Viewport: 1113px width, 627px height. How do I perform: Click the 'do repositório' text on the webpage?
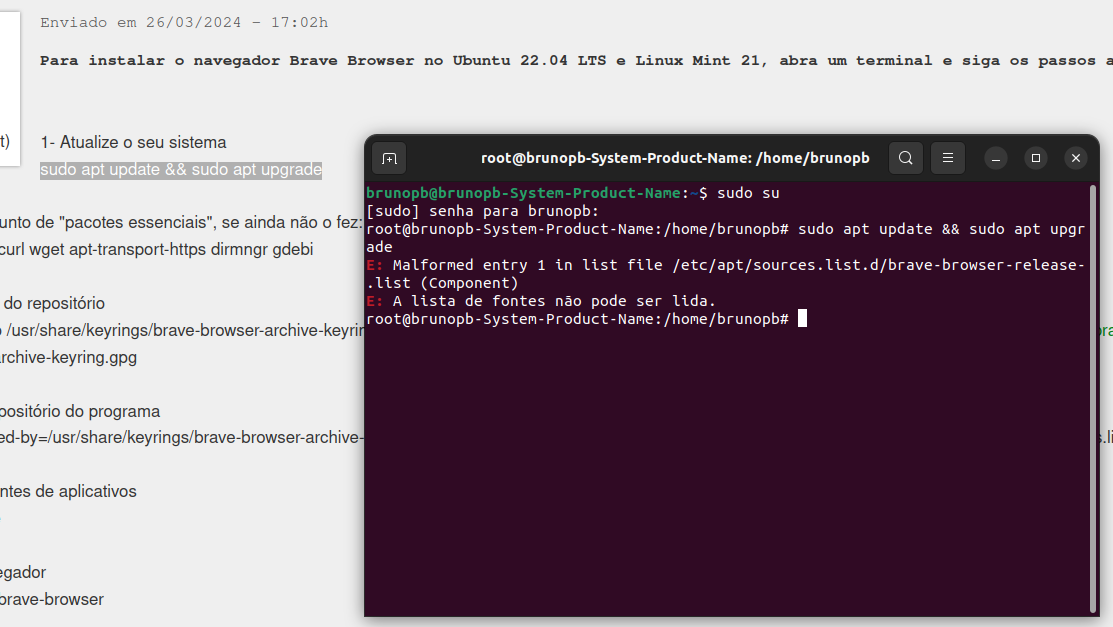[x=53, y=303]
